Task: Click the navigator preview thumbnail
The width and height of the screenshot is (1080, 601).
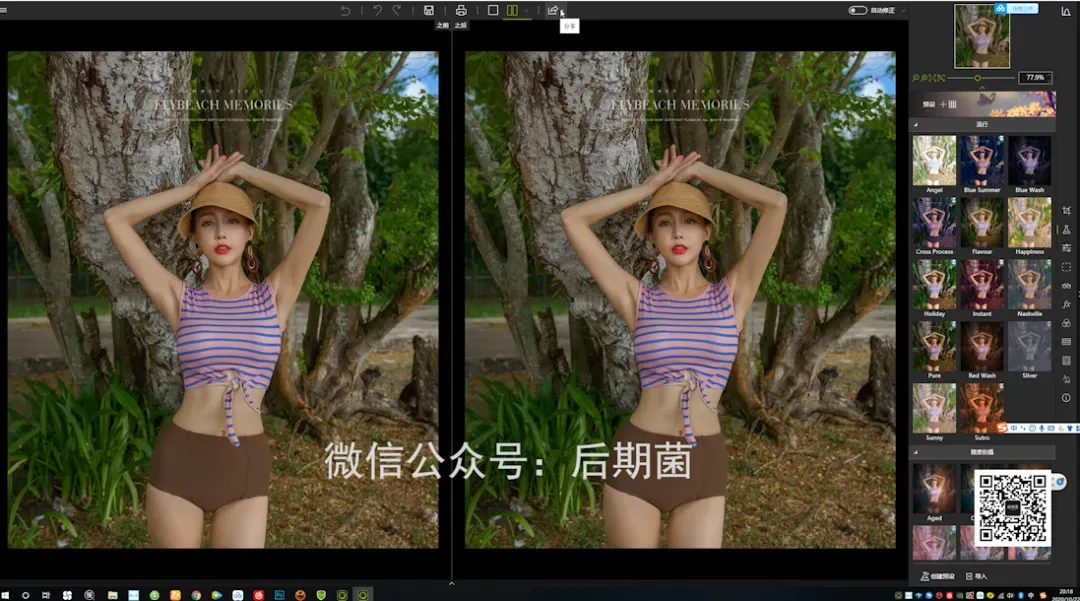Action: [x=982, y=36]
